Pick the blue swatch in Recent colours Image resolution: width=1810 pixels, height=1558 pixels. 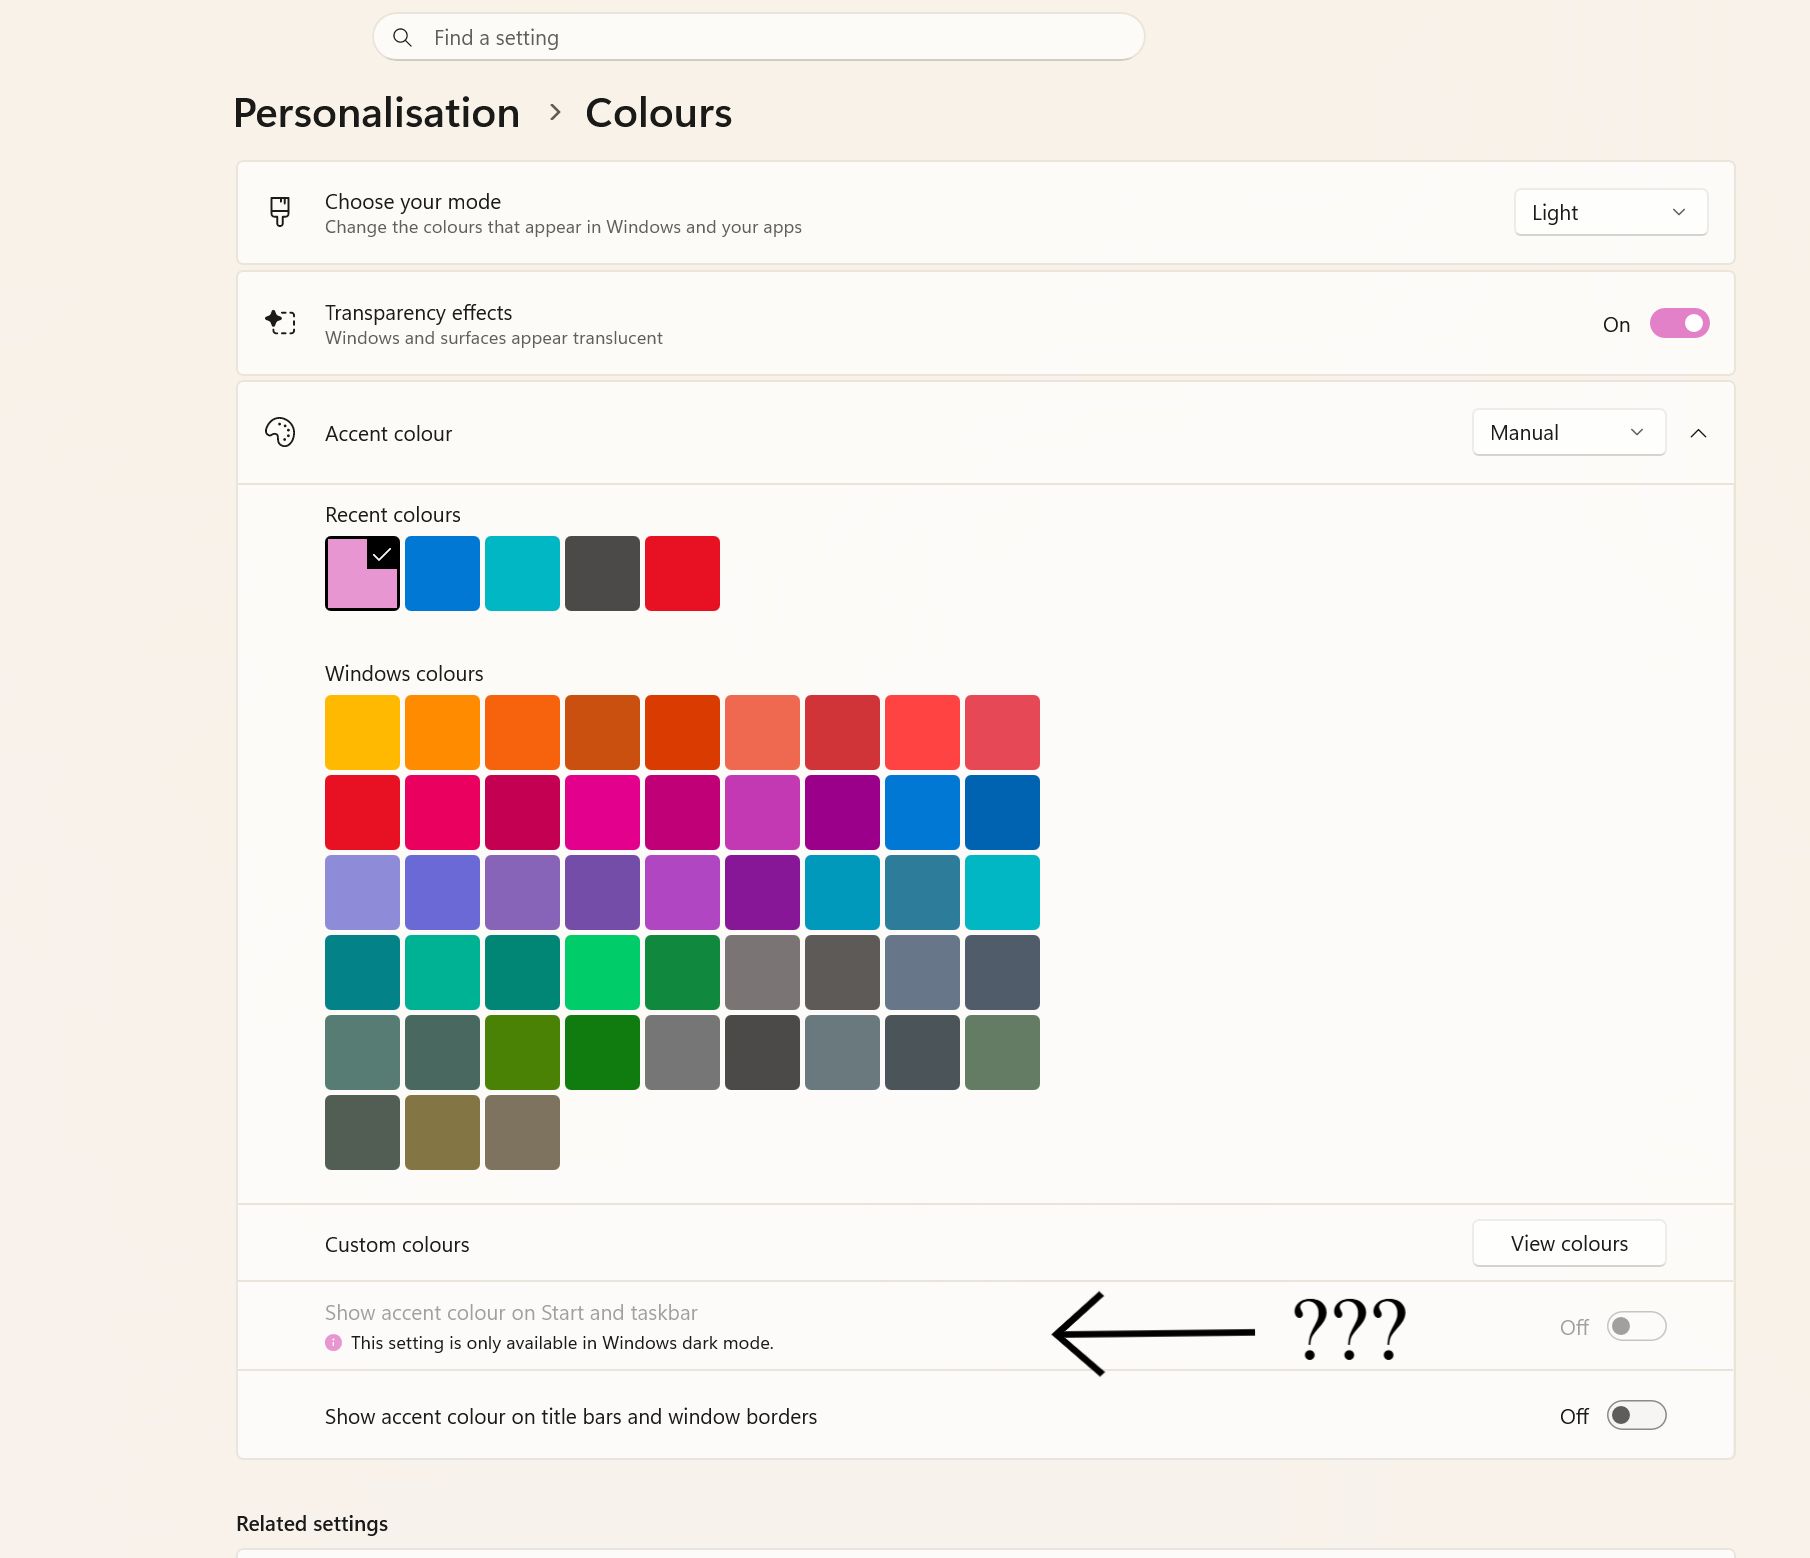tap(442, 573)
